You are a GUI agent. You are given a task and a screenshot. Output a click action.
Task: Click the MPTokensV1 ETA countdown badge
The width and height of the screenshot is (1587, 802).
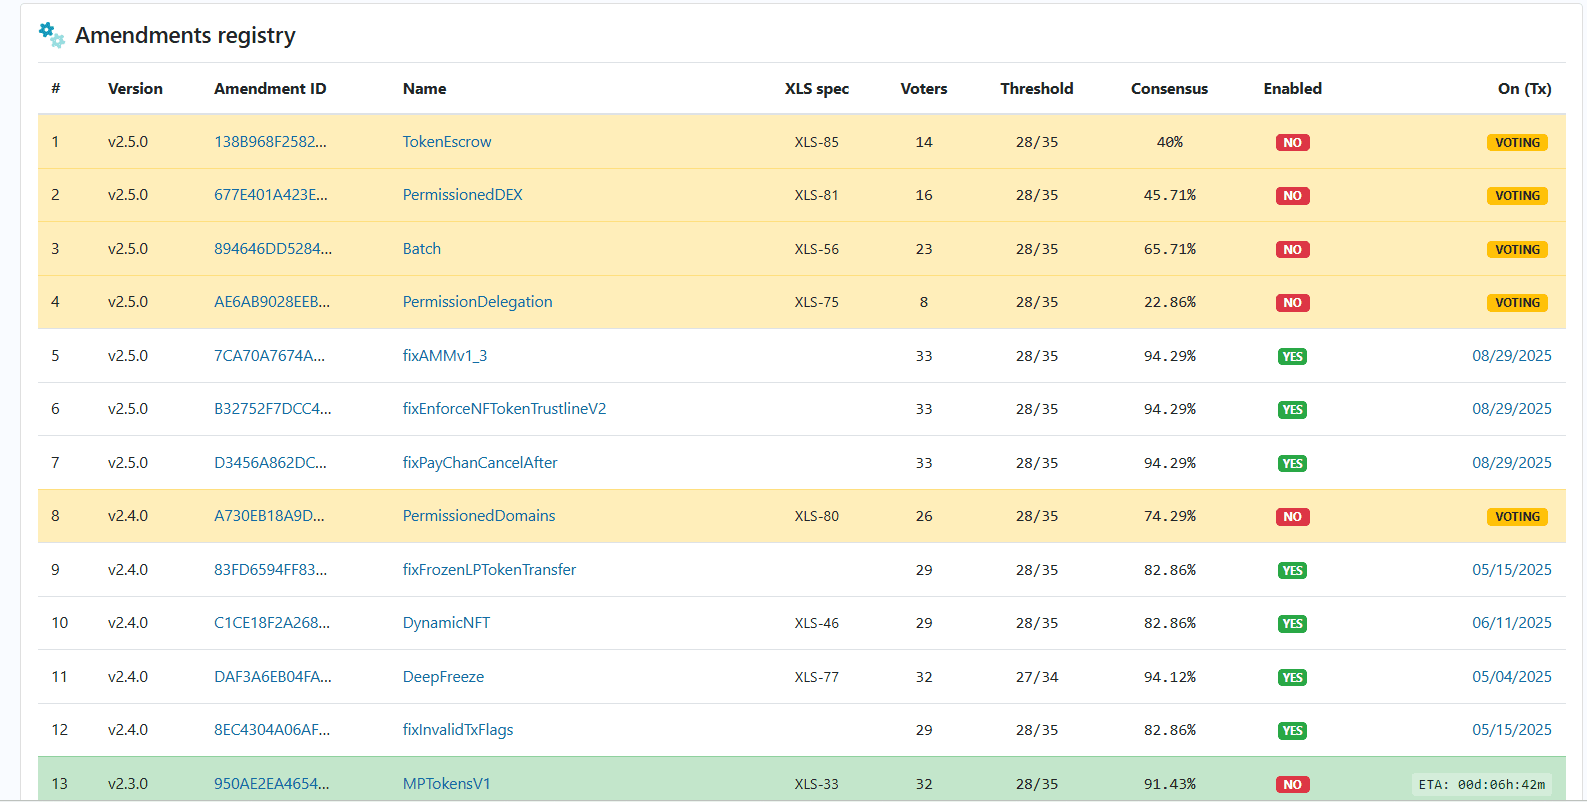point(1481,785)
